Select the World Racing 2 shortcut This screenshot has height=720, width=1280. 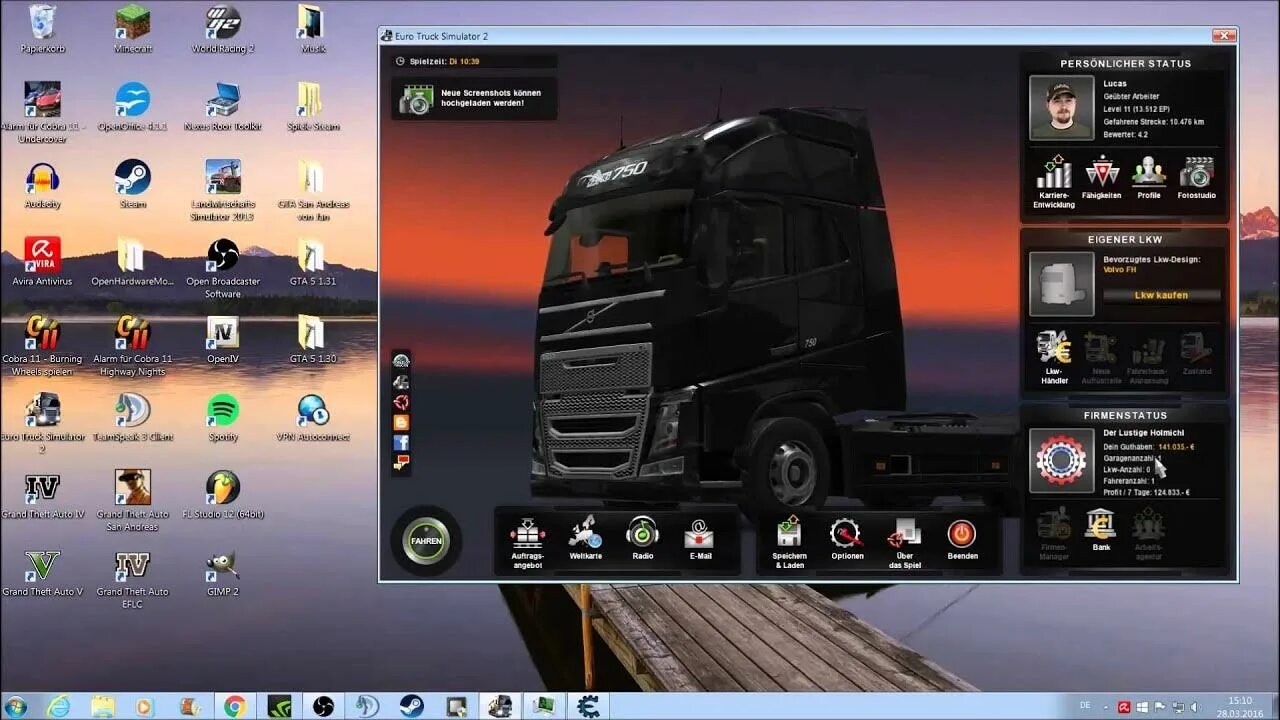pos(223,30)
